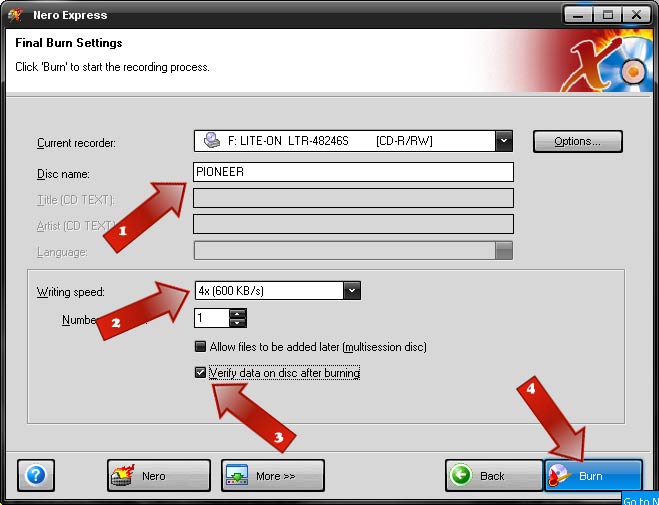Click the Writing speed label
659x505 pixels.
[x=71, y=292]
